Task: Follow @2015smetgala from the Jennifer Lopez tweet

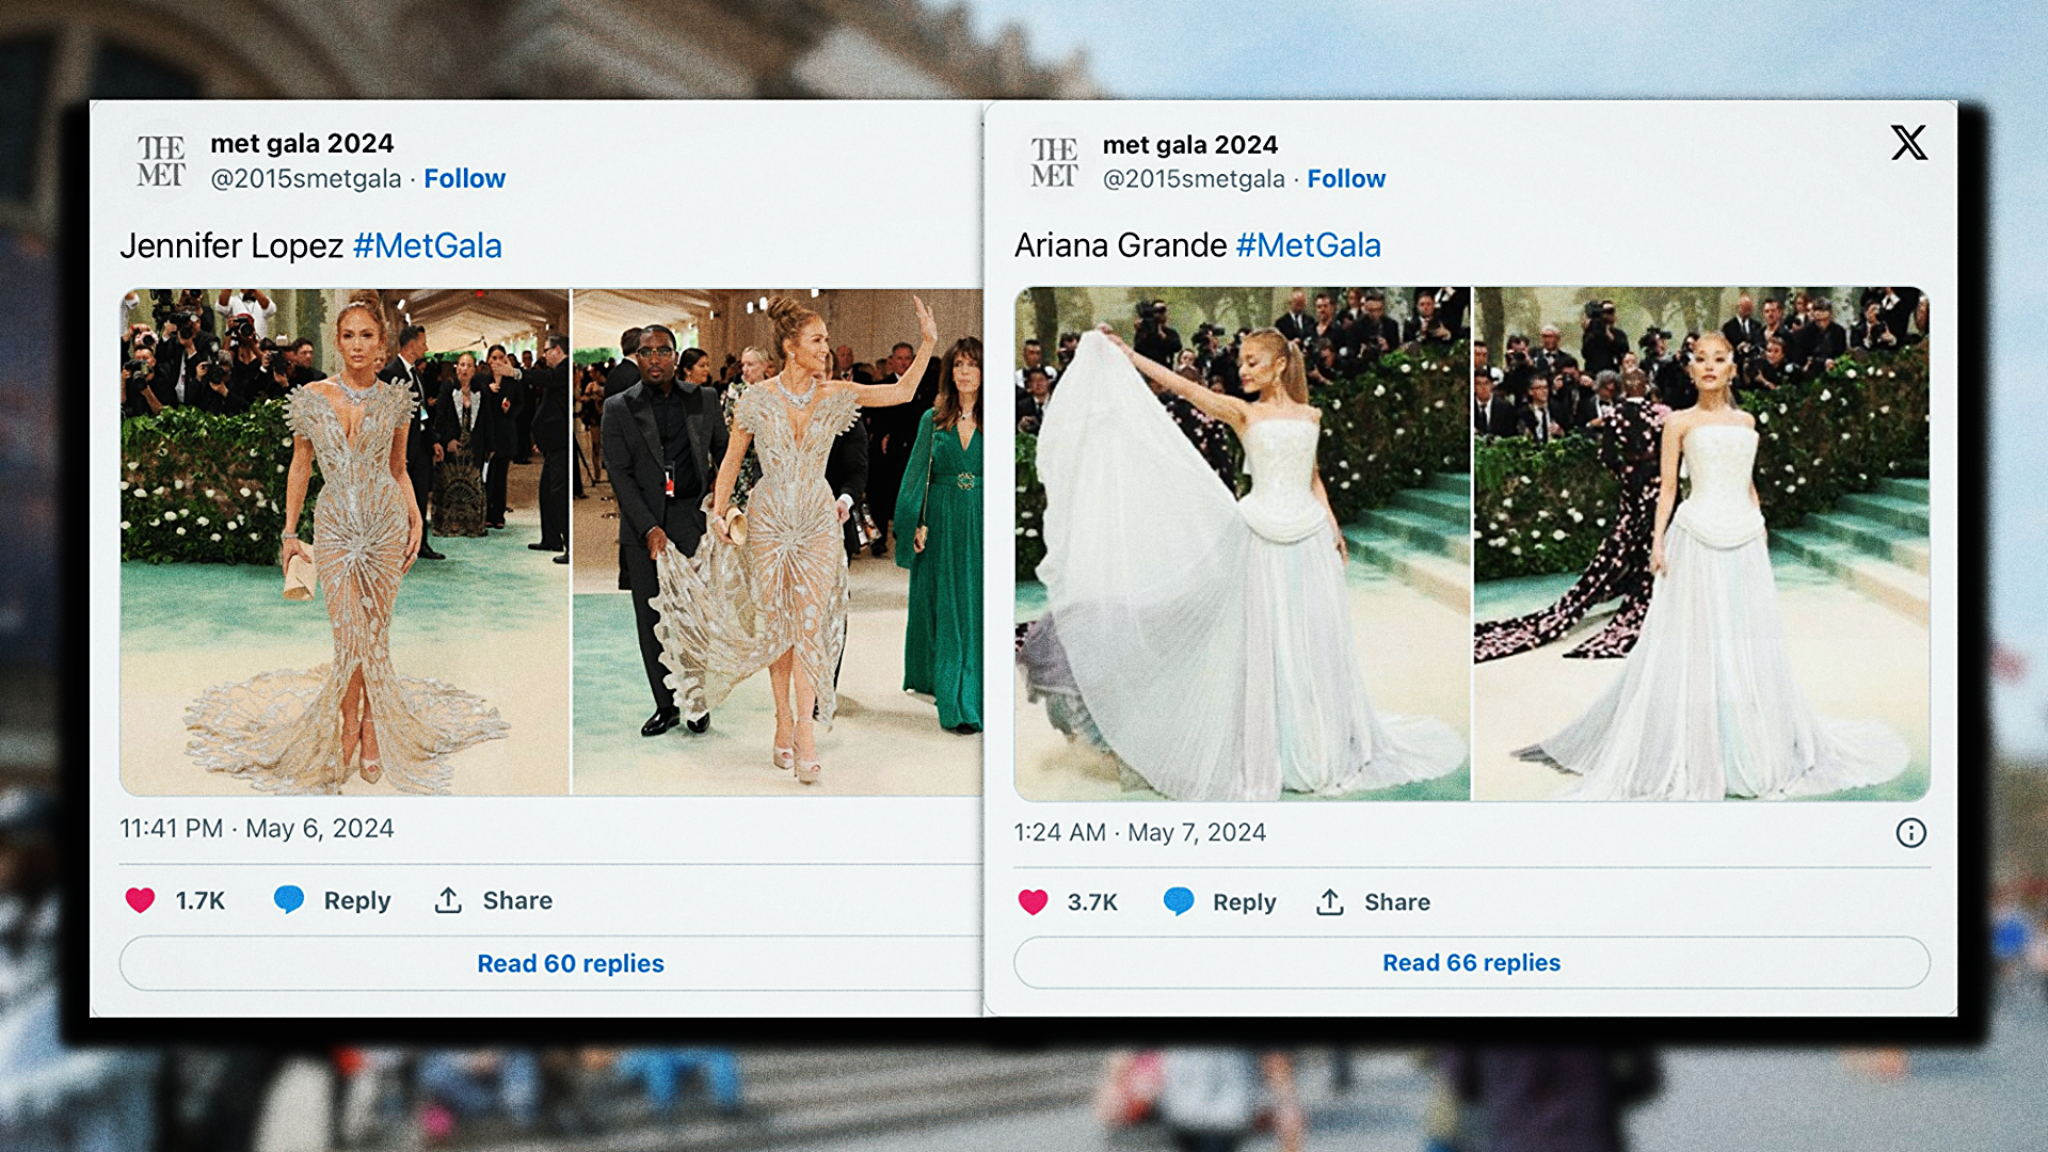Action: 465,178
